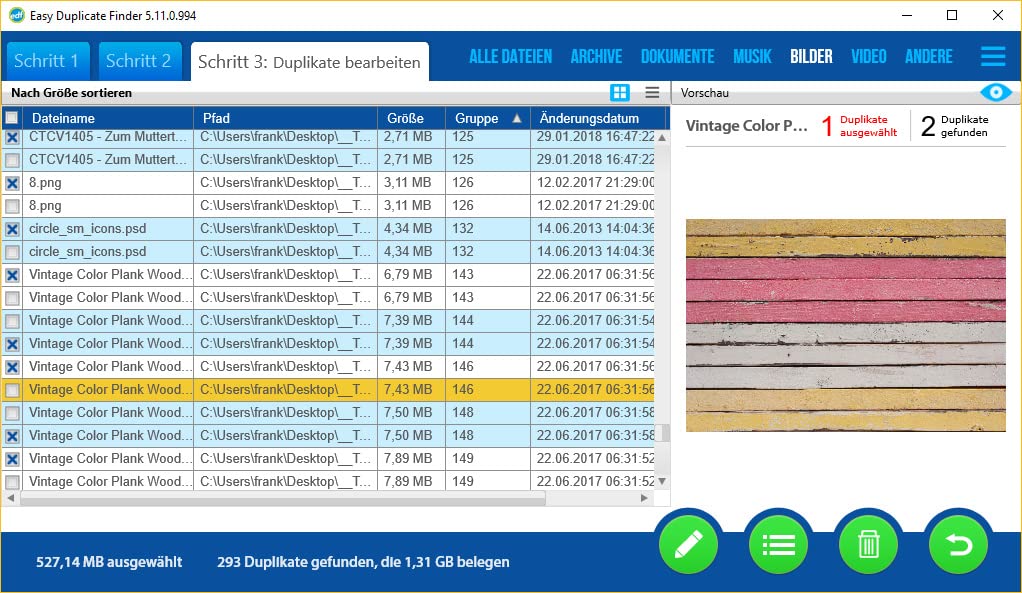Open the hamburger menu
The width and height of the screenshot is (1022, 593).
pyautogui.click(x=993, y=57)
